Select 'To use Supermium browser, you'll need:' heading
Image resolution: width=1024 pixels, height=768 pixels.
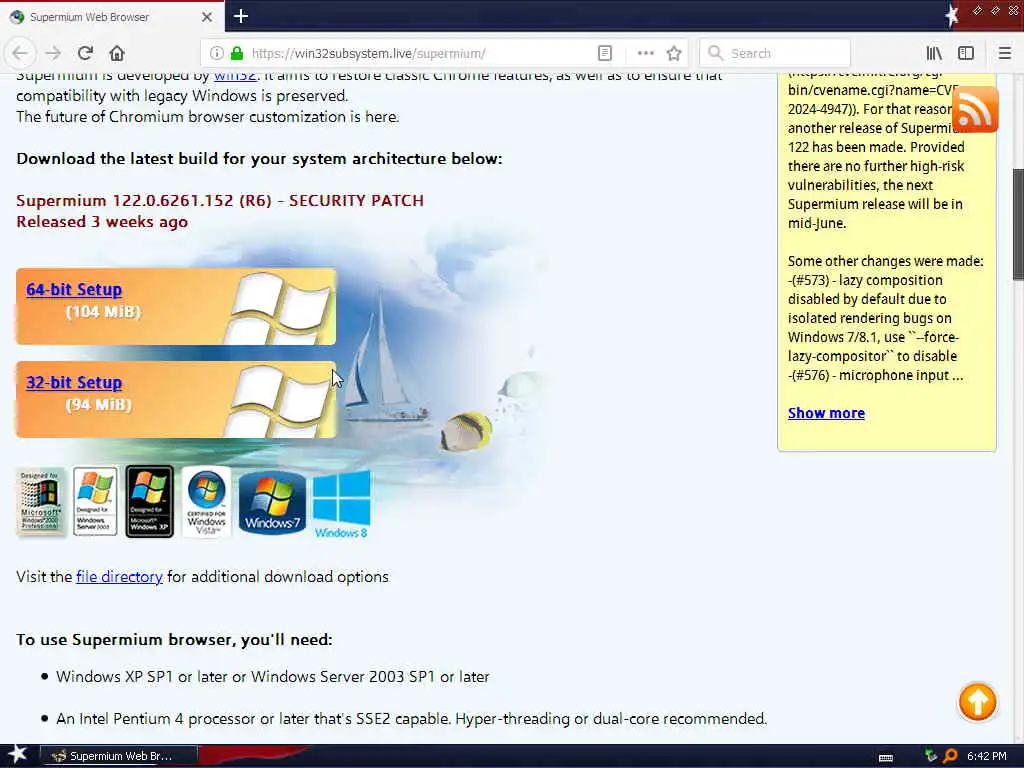point(174,639)
